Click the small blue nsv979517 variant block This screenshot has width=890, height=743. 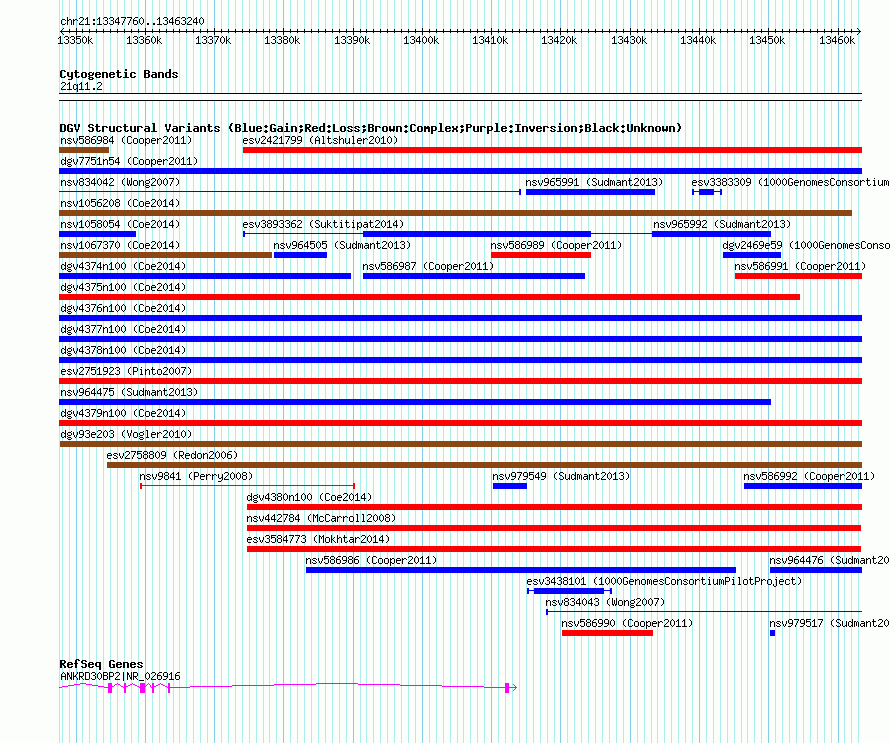(x=773, y=633)
